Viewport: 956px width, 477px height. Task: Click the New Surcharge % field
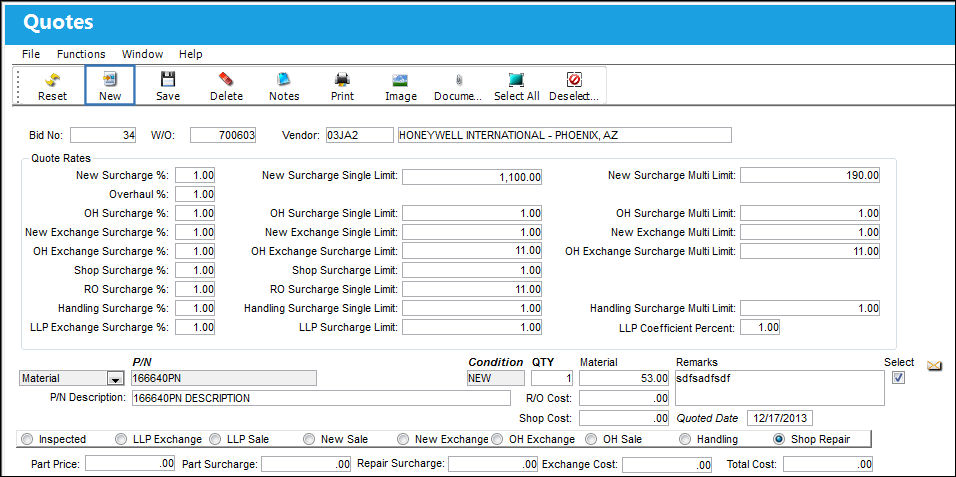pyautogui.click(x=195, y=176)
